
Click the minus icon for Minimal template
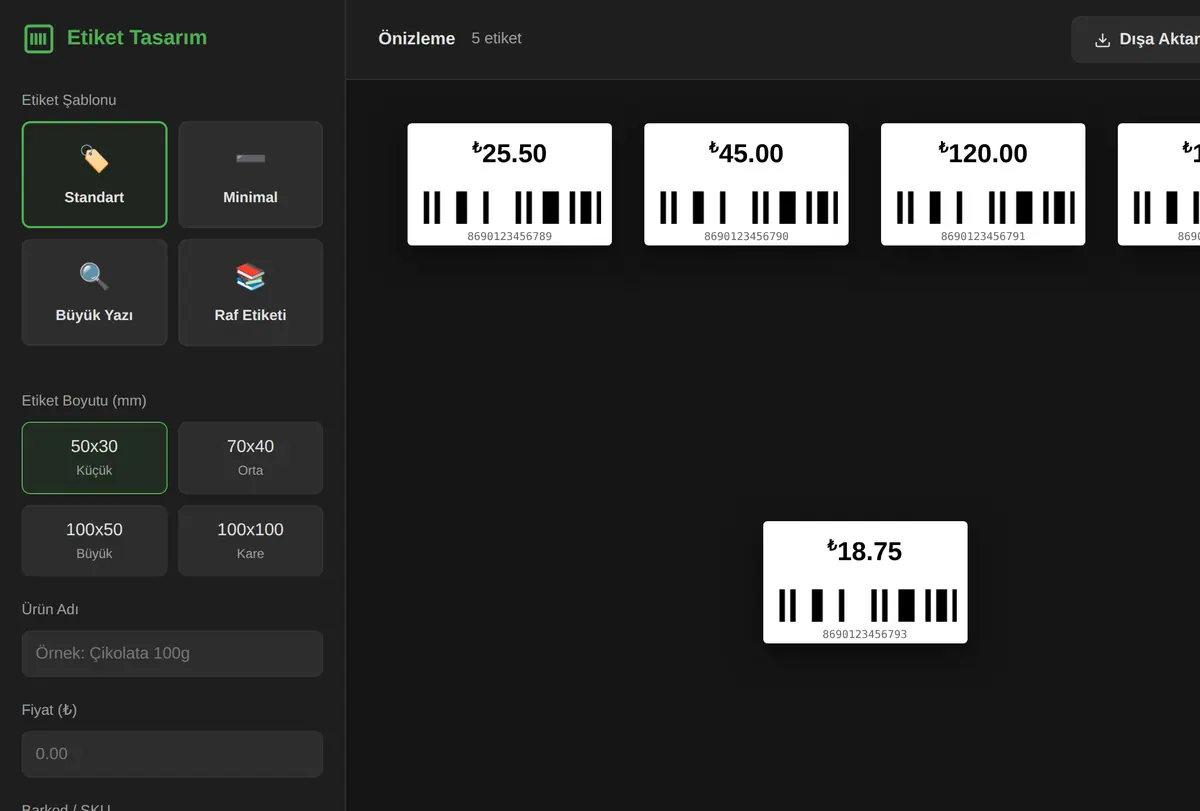tap(250, 159)
